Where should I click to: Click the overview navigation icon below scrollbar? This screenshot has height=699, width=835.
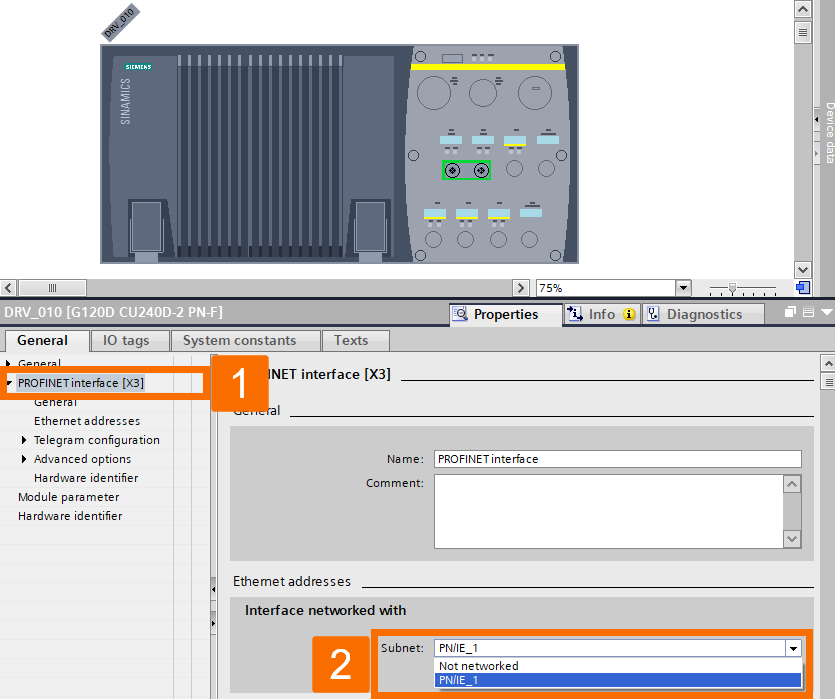click(803, 288)
